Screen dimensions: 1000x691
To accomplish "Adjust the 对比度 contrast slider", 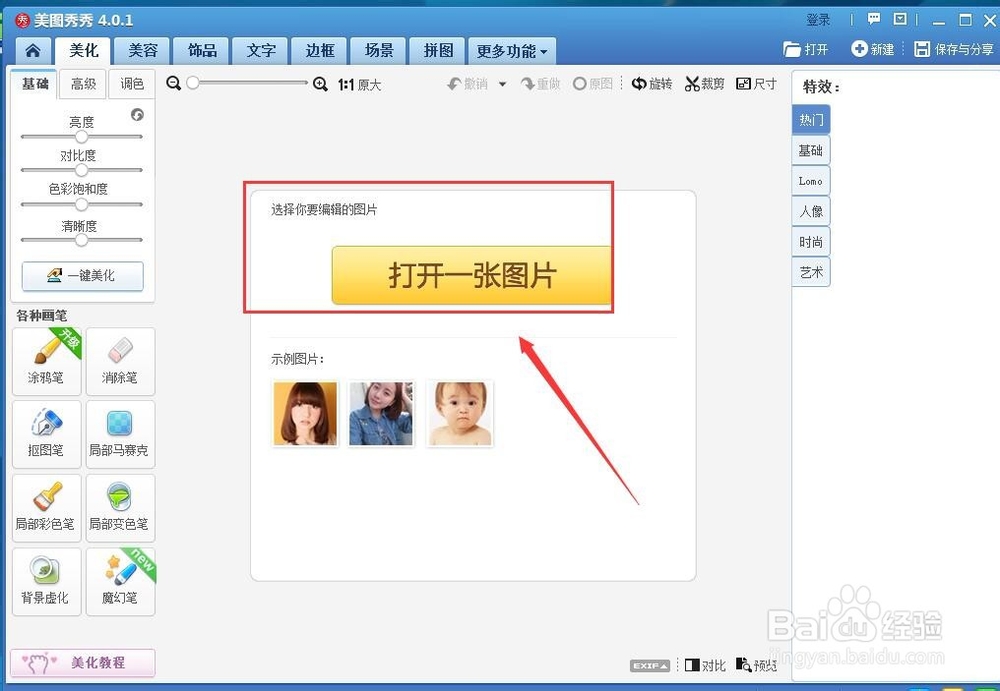I will point(82,170).
